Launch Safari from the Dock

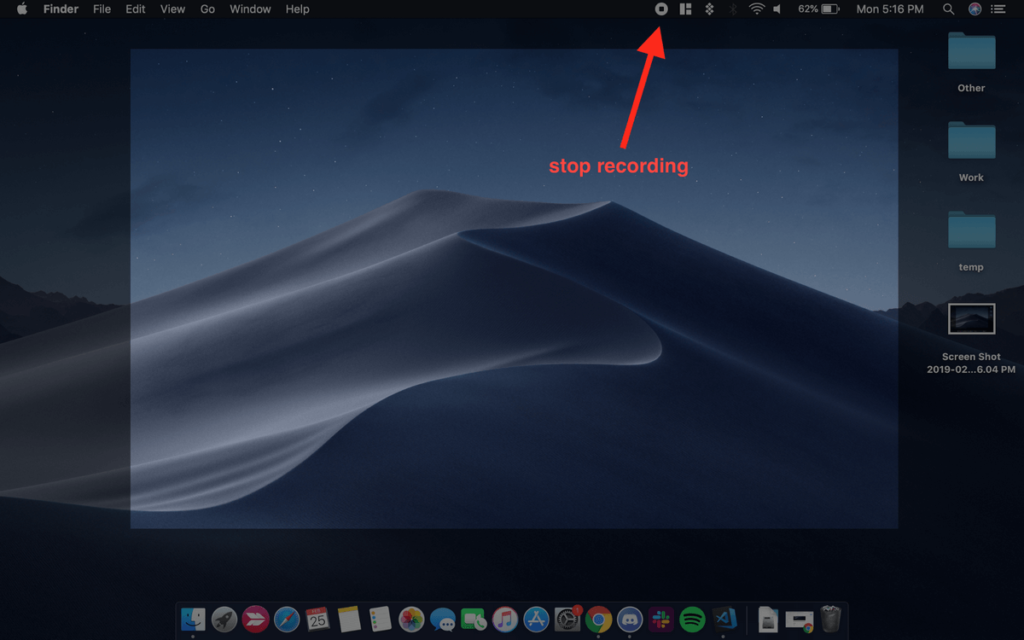coord(285,620)
